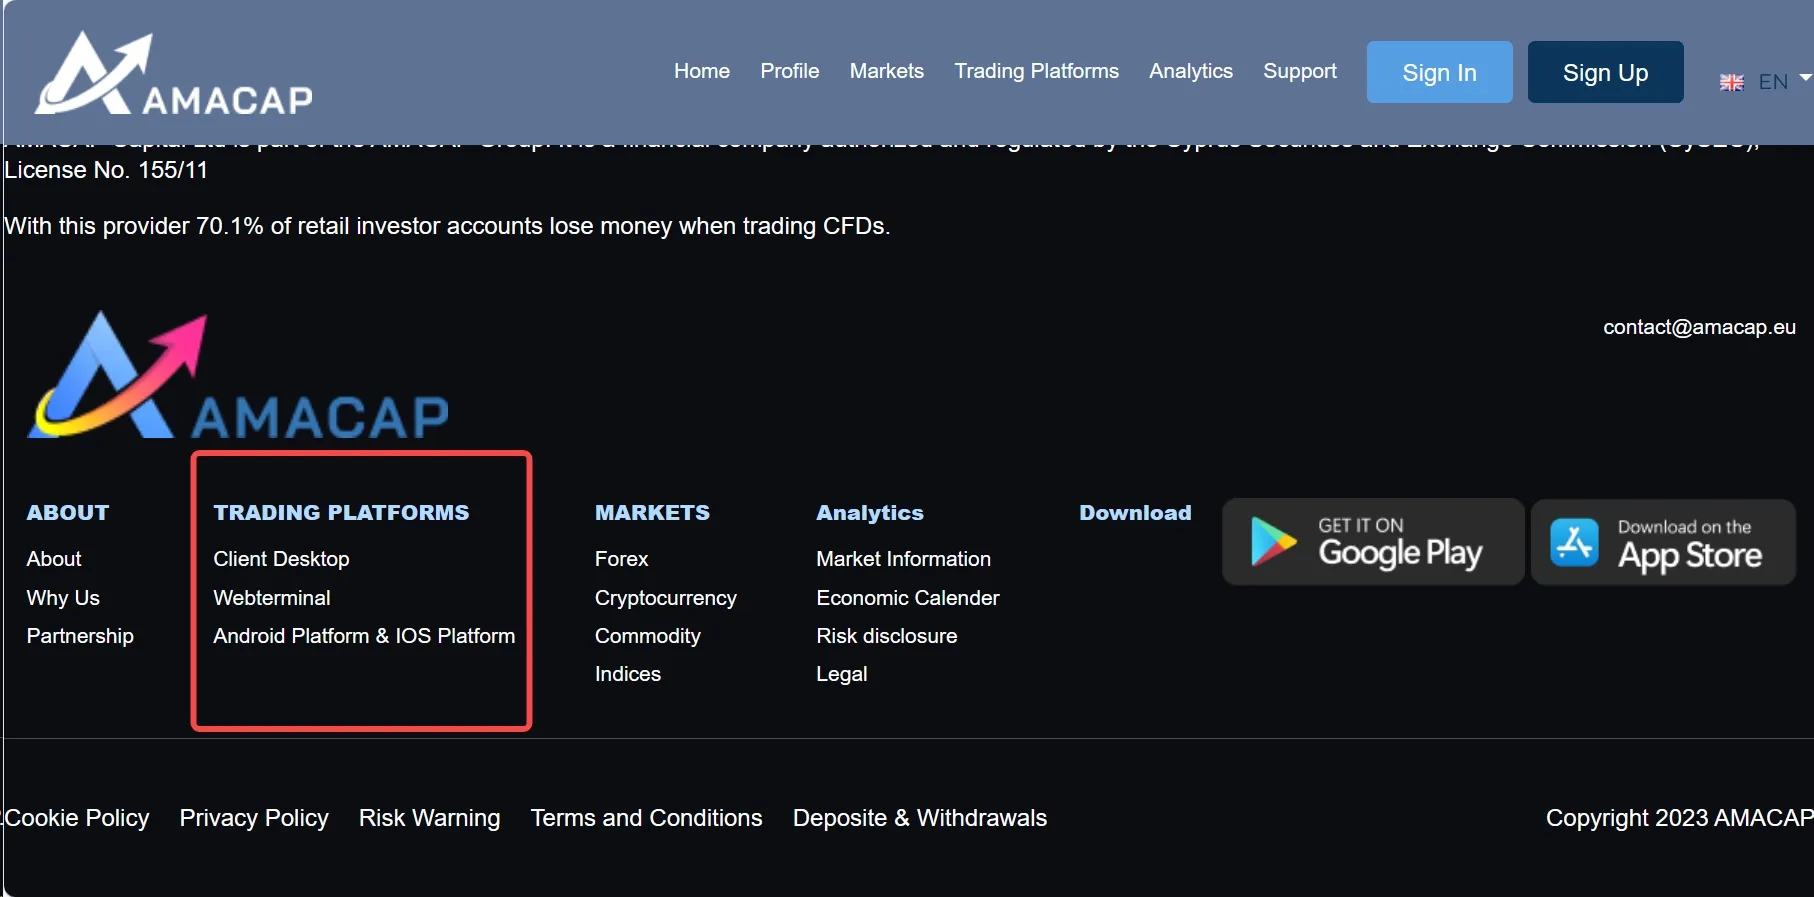Open the Client Desktop link

[x=281, y=559]
